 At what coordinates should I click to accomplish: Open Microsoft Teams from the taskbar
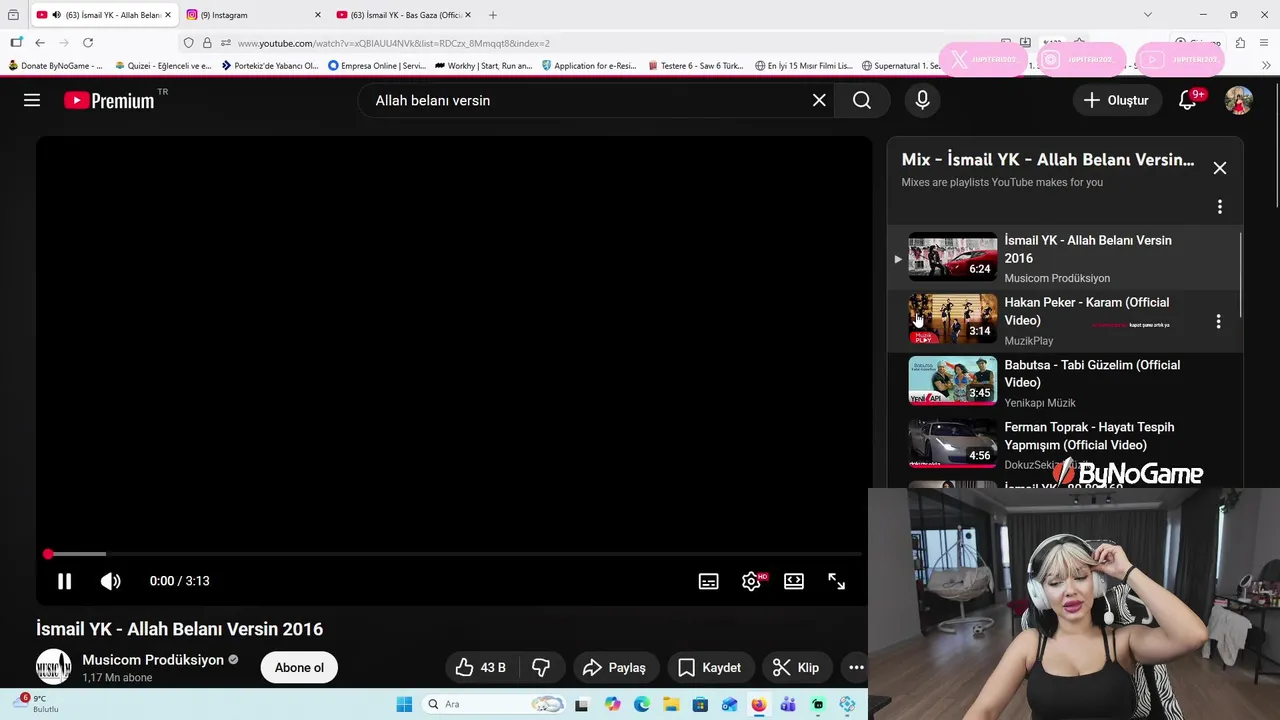(x=788, y=704)
